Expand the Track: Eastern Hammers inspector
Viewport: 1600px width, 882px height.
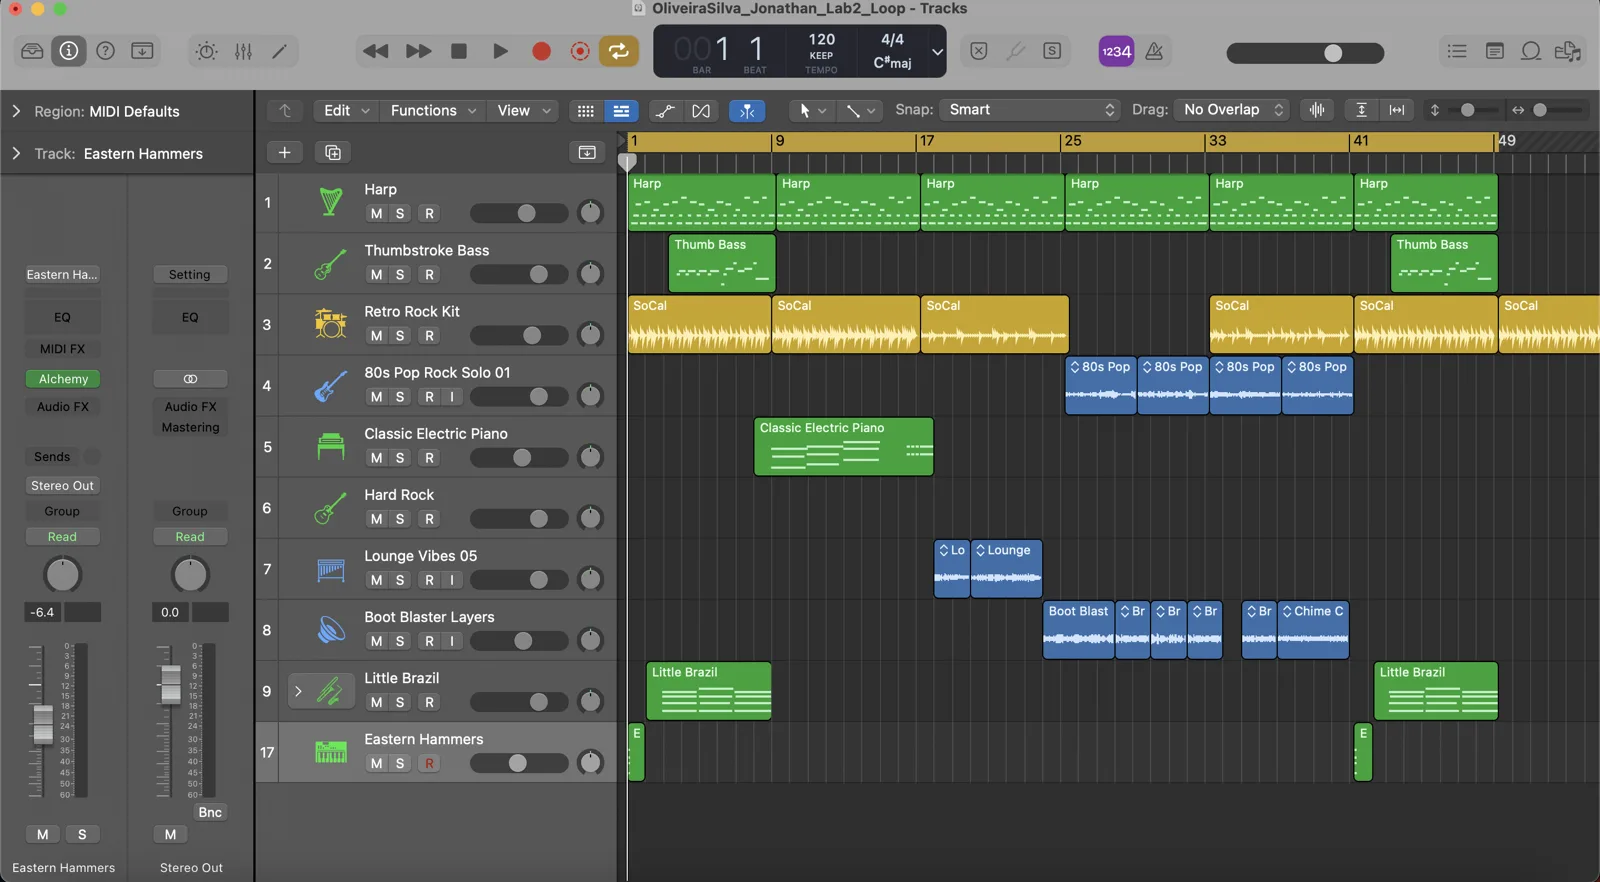click(x=16, y=153)
